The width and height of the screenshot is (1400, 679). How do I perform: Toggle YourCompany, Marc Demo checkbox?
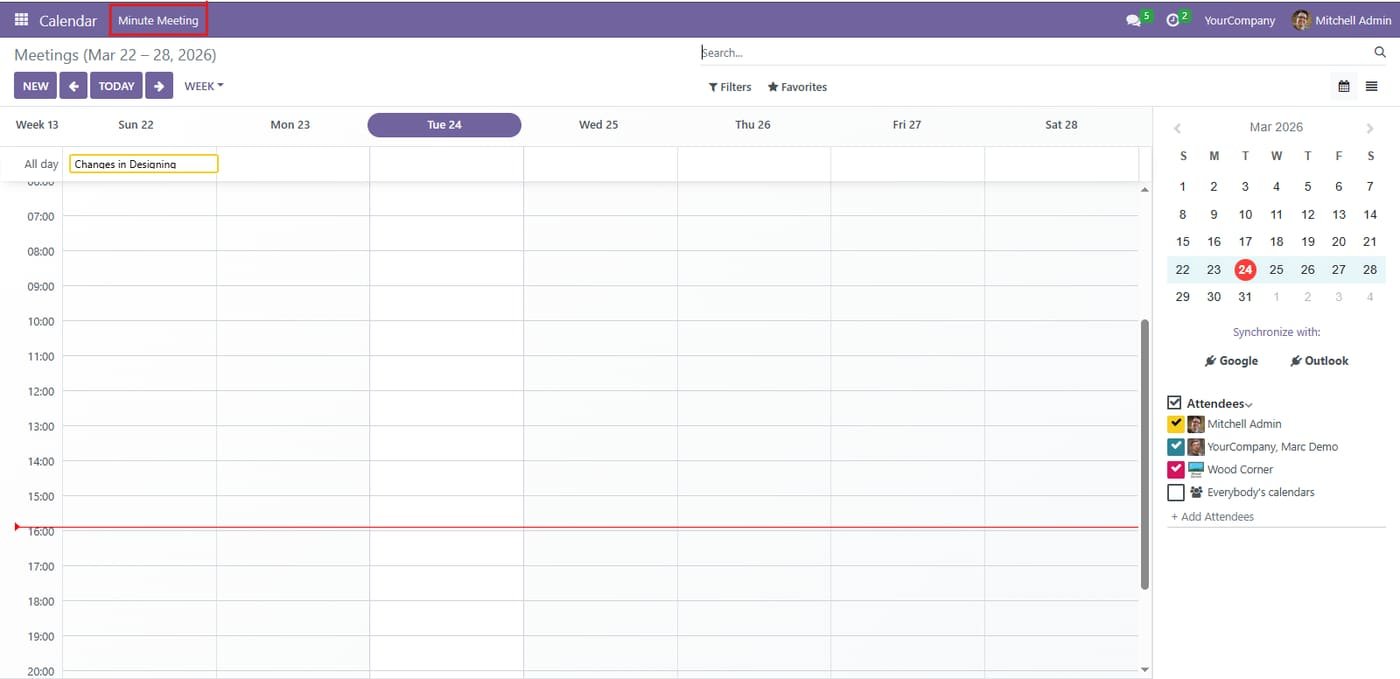coord(1176,447)
